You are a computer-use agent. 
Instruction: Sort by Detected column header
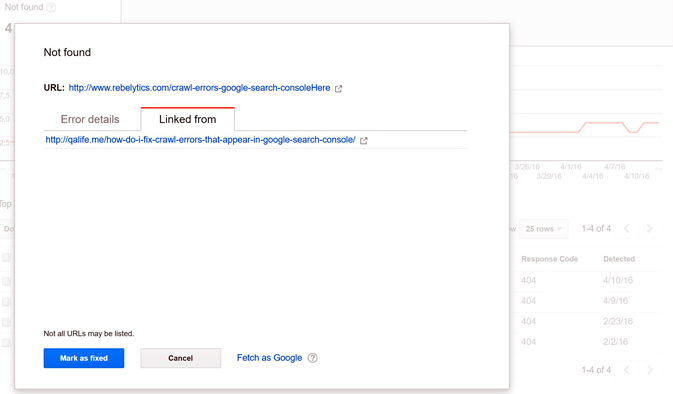point(619,259)
